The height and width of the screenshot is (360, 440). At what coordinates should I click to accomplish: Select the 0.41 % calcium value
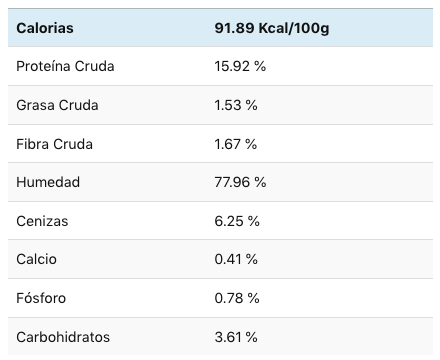pyautogui.click(x=236, y=259)
